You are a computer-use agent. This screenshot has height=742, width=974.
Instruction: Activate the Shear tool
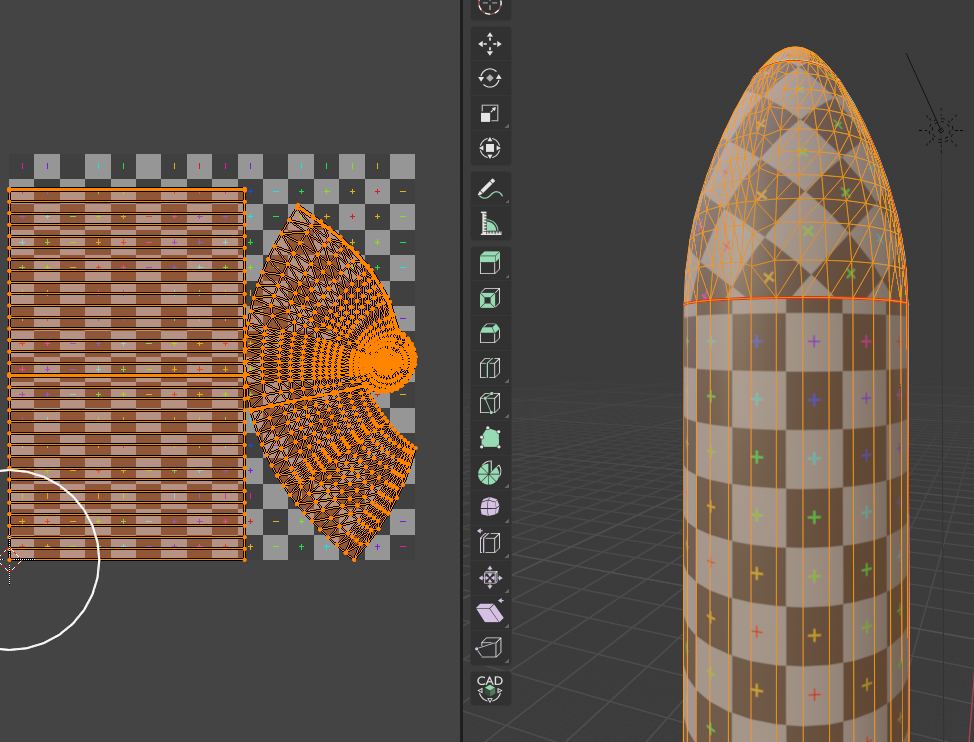490,613
